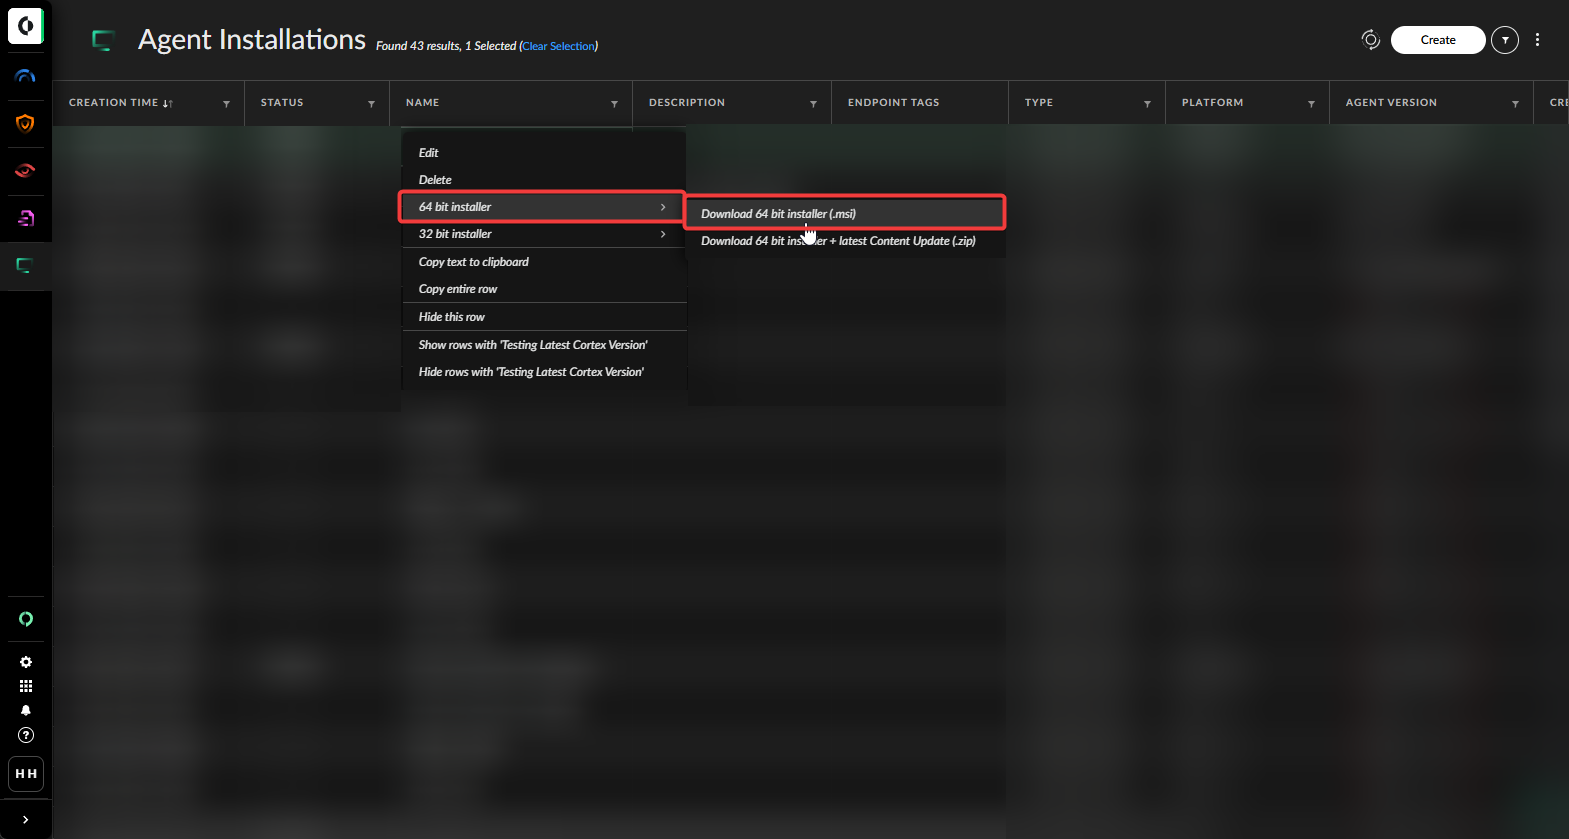The width and height of the screenshot is (1569, 839).
Task: Open the three-dot more options menu
Action: click(x=1537, y=40)
